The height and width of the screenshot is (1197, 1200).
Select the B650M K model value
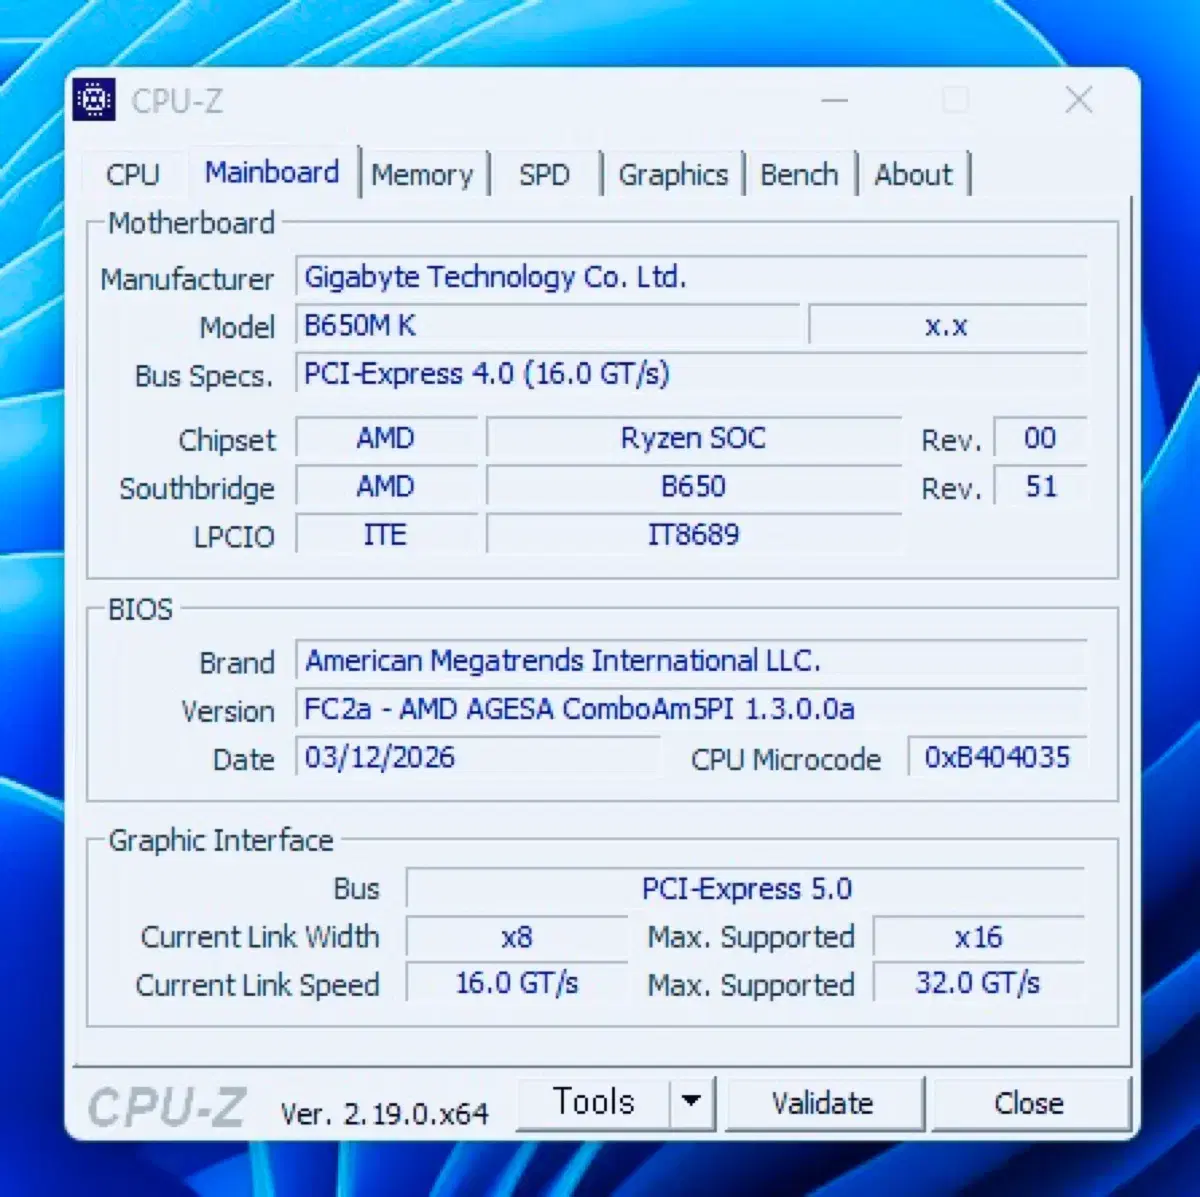pyautogui.click(x=548, y=325)
